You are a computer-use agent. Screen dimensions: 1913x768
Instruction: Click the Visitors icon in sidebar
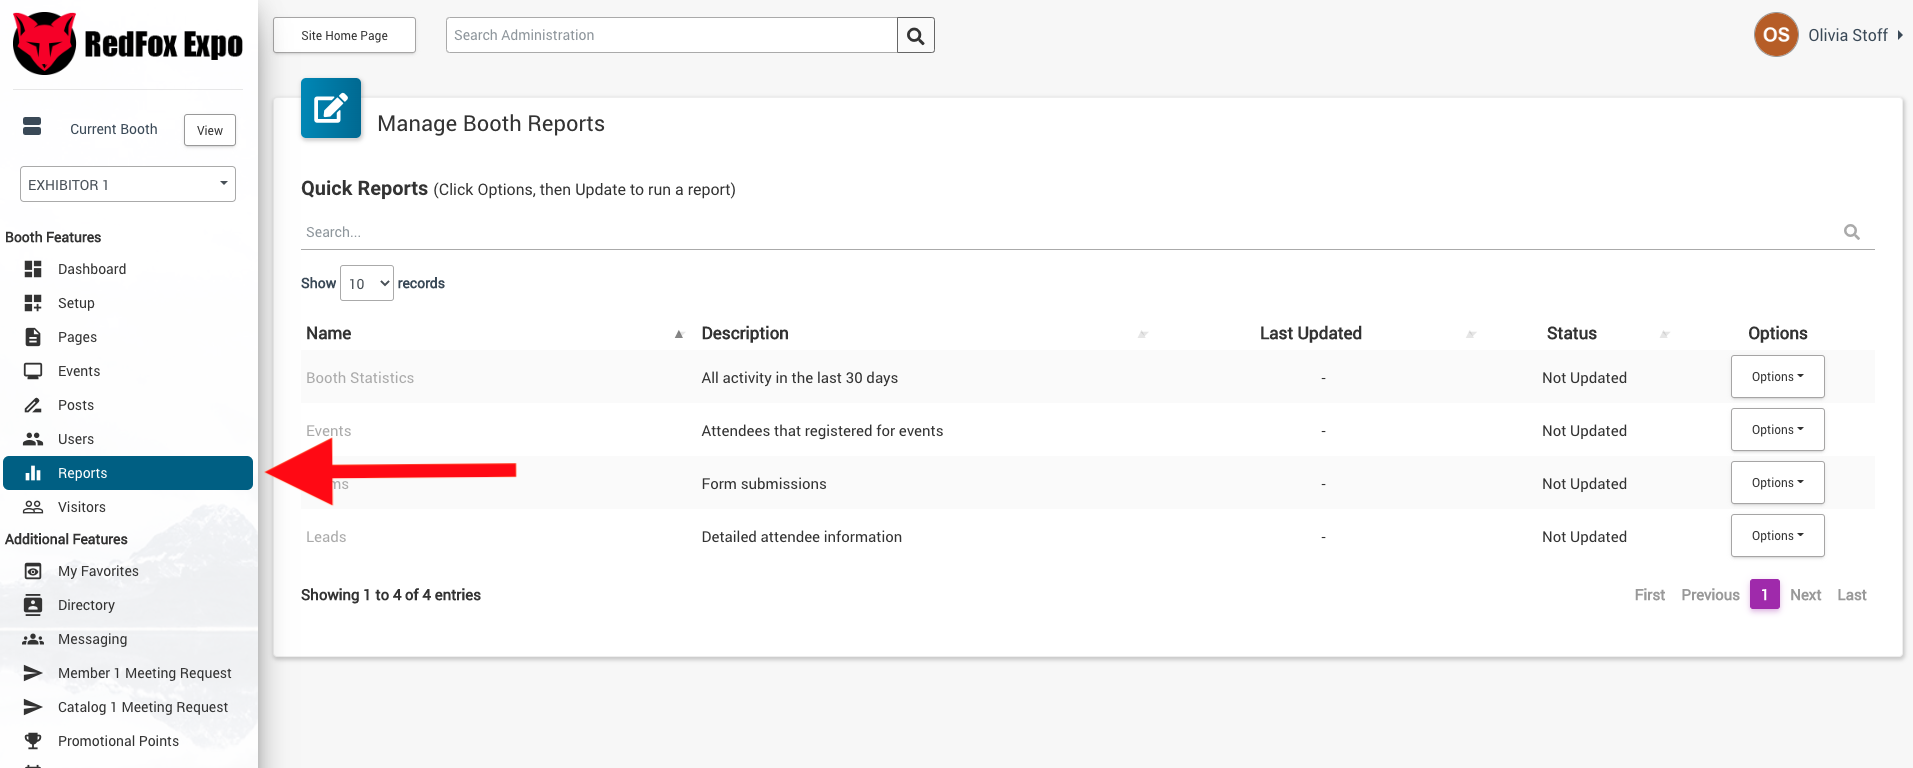(33, 507)
